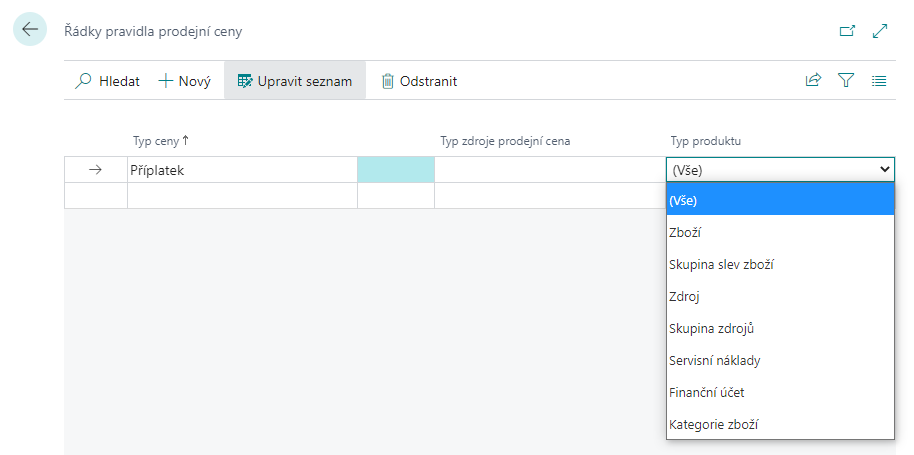
Task: Click the Příplatek price type cell
Action: 240,170
